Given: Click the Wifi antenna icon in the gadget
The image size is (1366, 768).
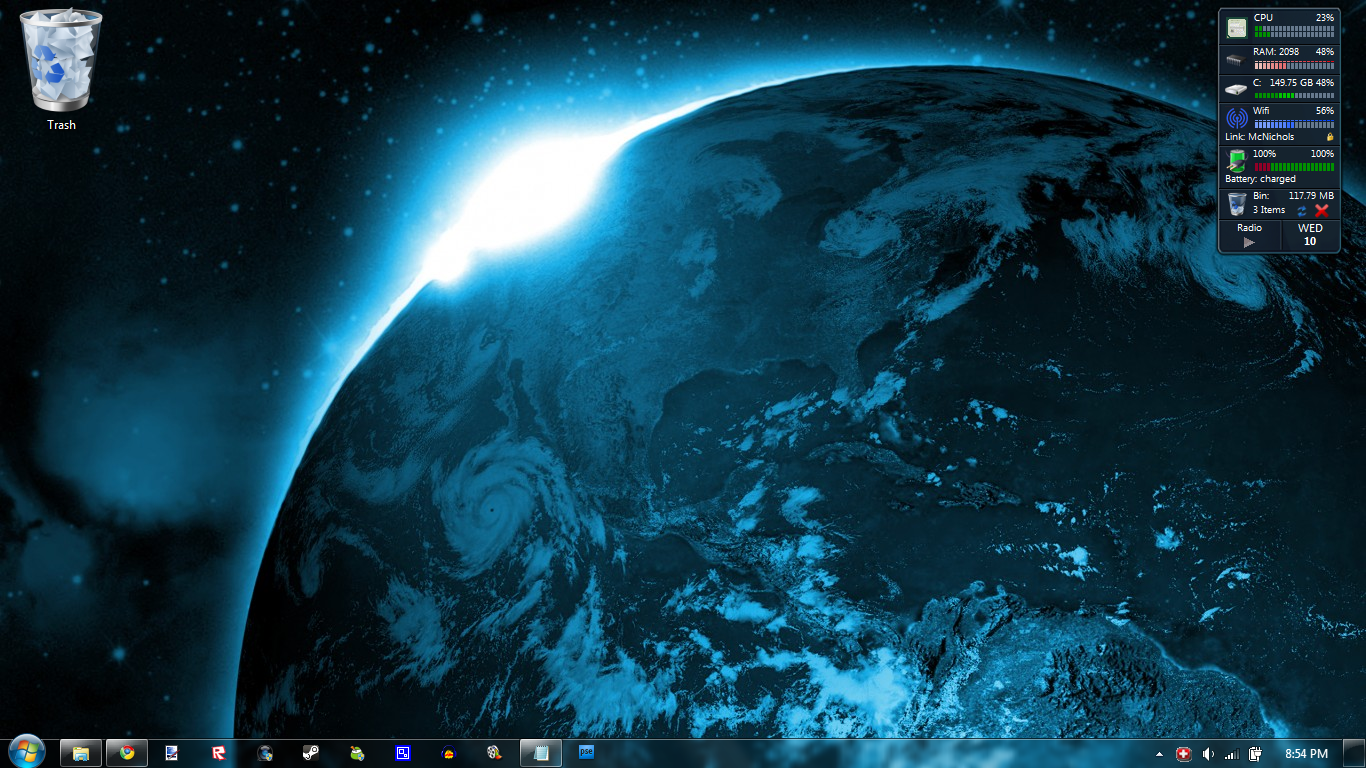Looking at the screenshot, I should 1237,118.
